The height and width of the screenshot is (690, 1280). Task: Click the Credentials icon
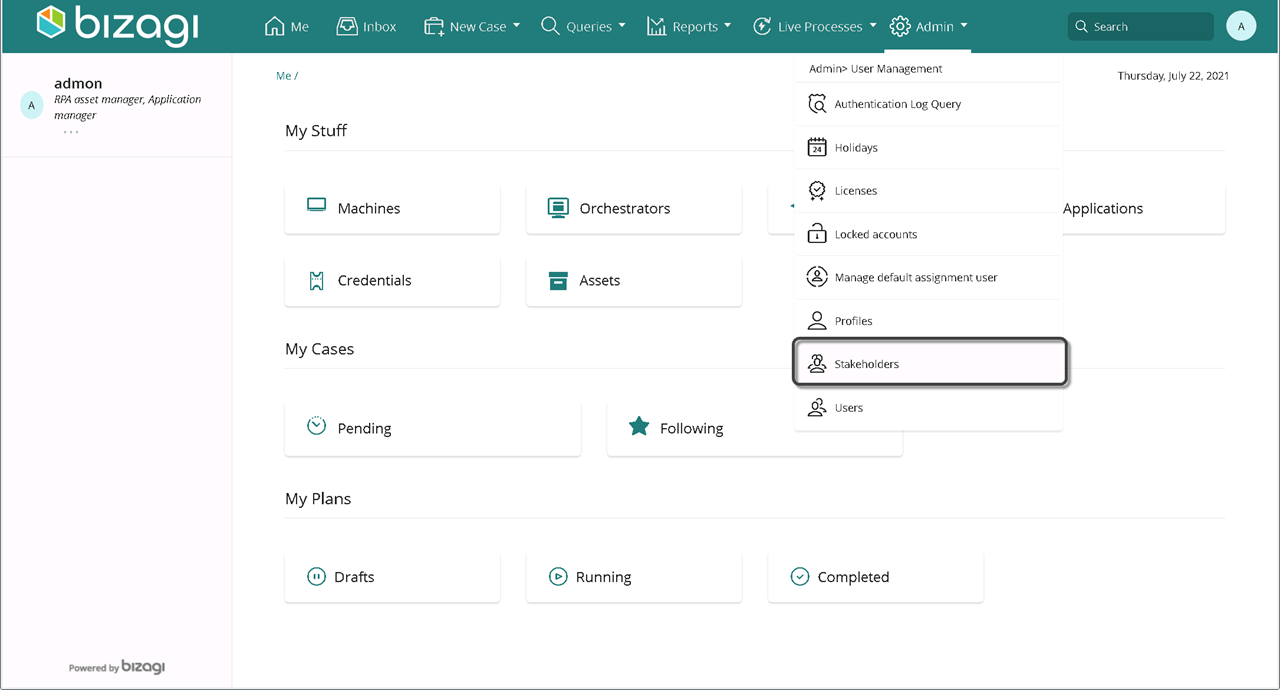[317, 280]
